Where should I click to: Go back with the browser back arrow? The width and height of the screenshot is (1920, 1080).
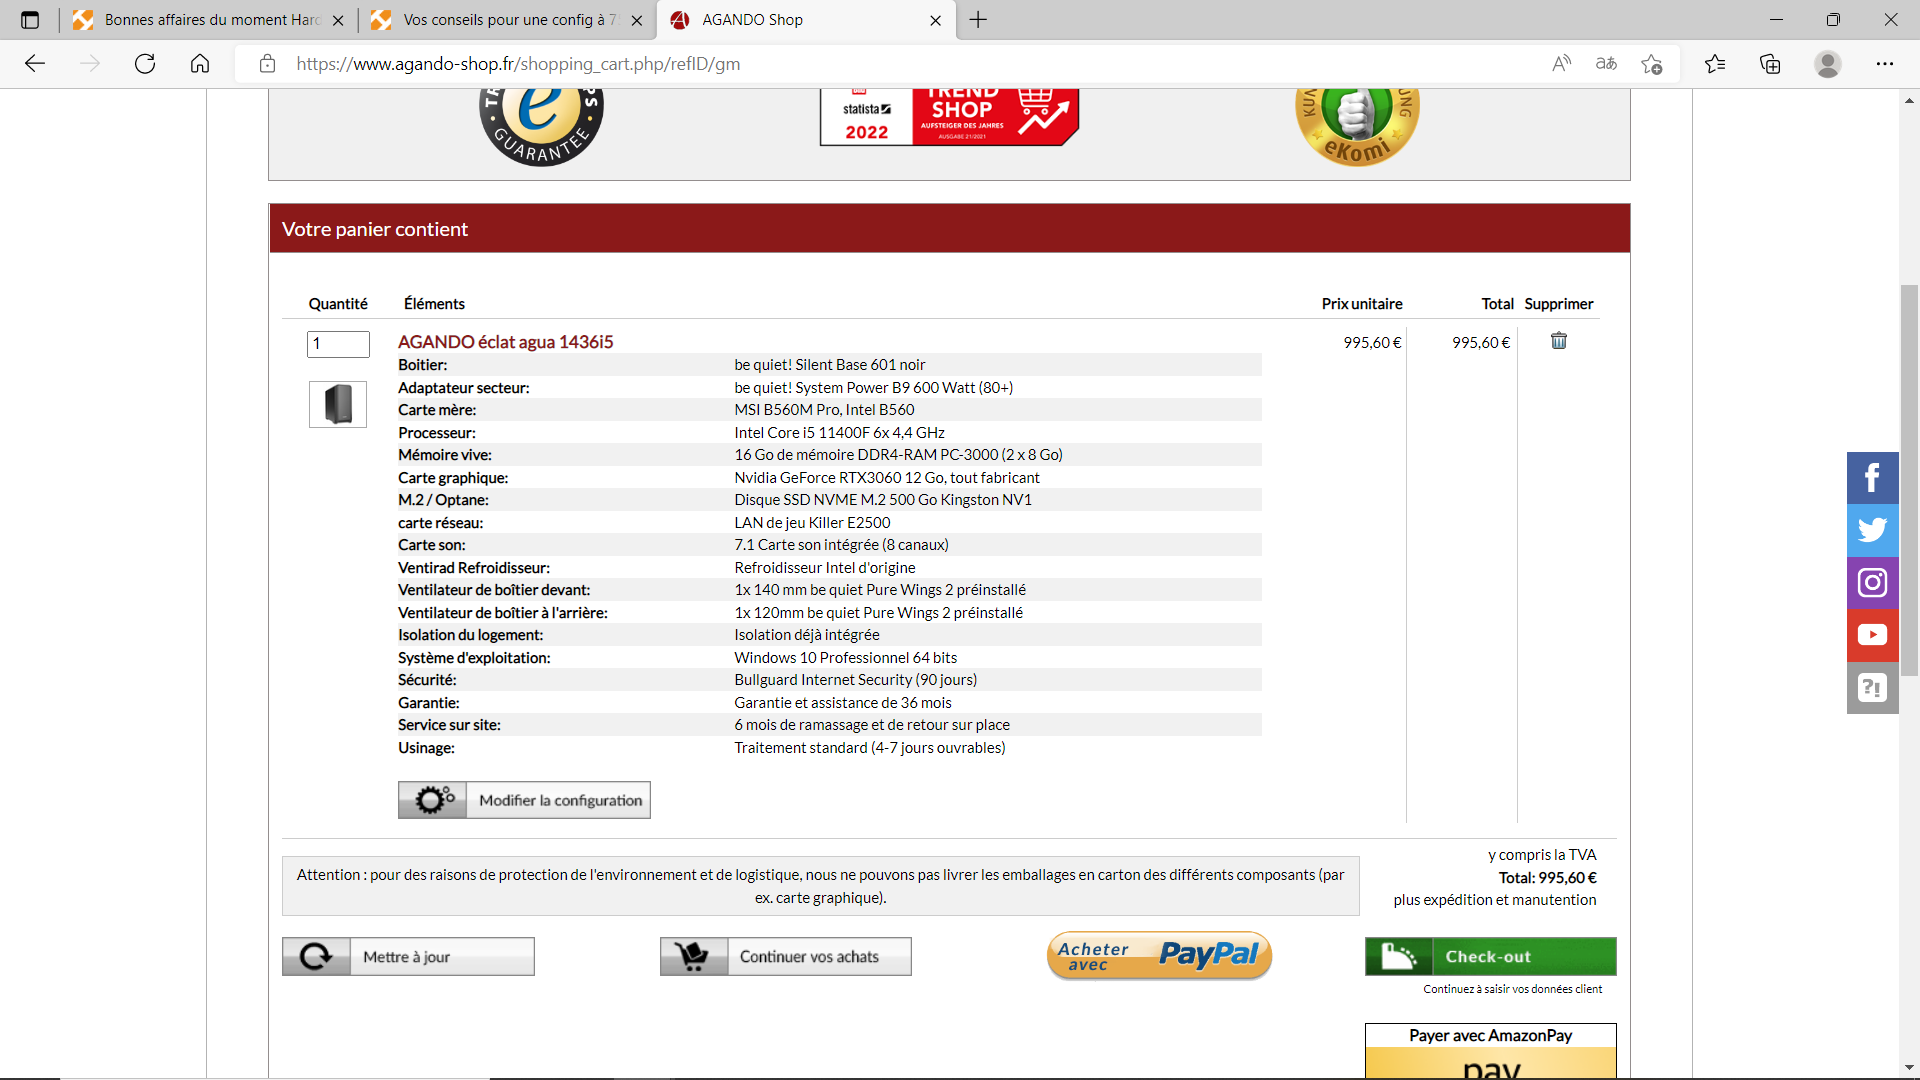(x=35, y=64)
